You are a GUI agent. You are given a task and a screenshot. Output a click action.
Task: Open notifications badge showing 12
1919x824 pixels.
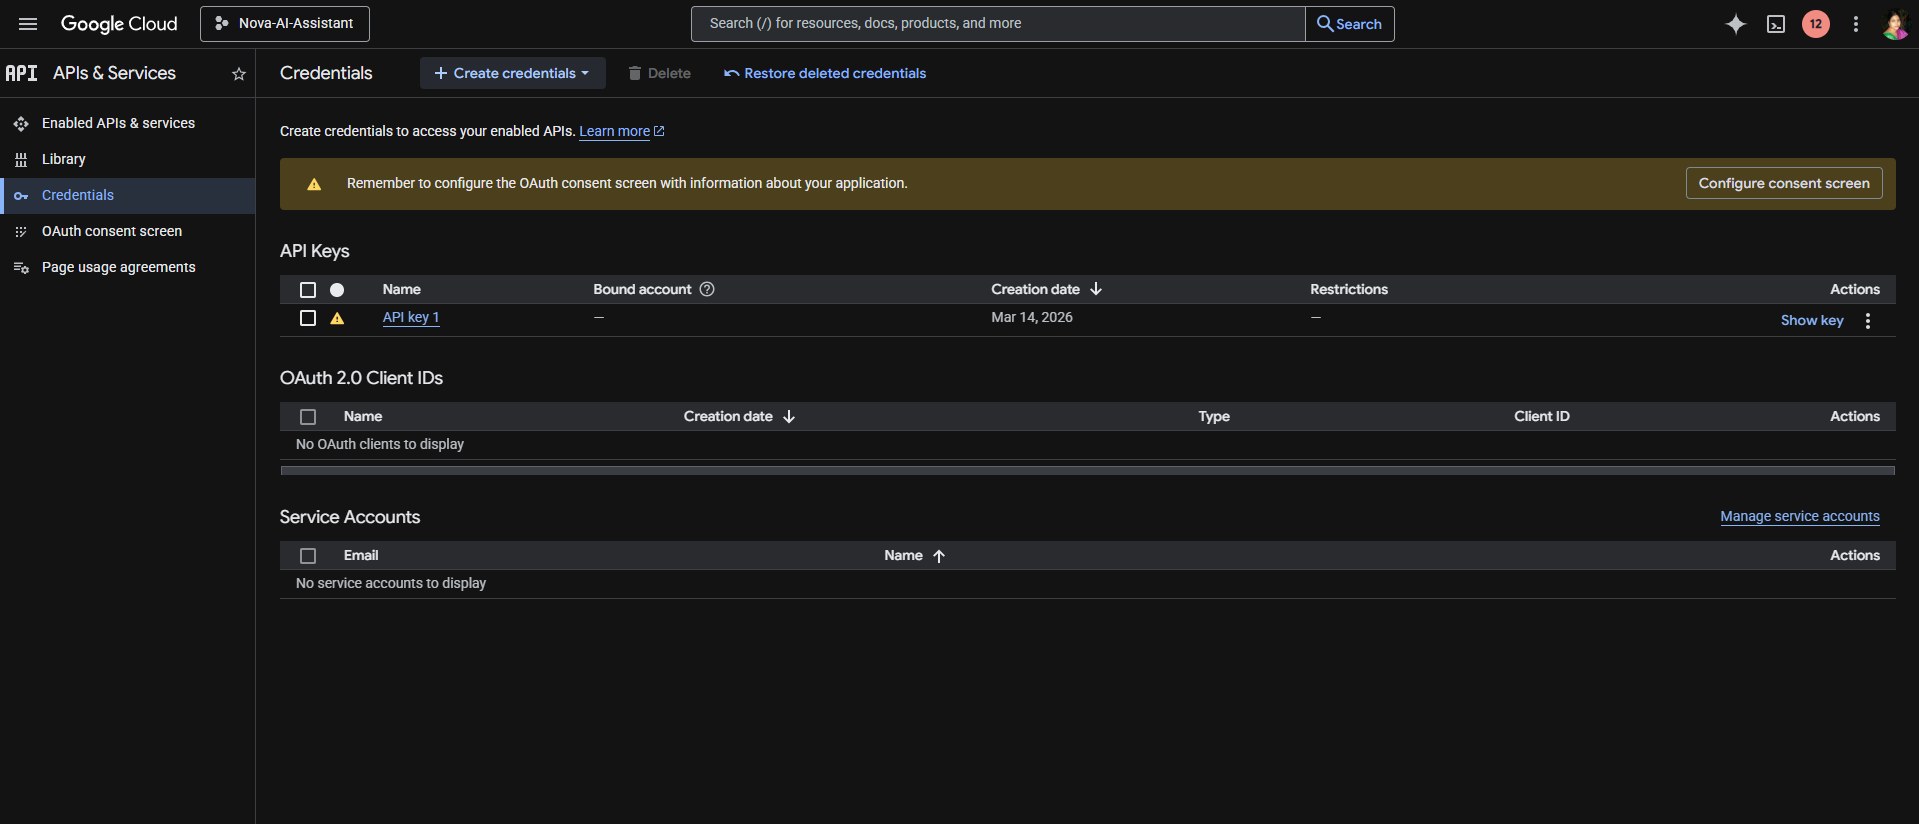tap(1816, 24)
